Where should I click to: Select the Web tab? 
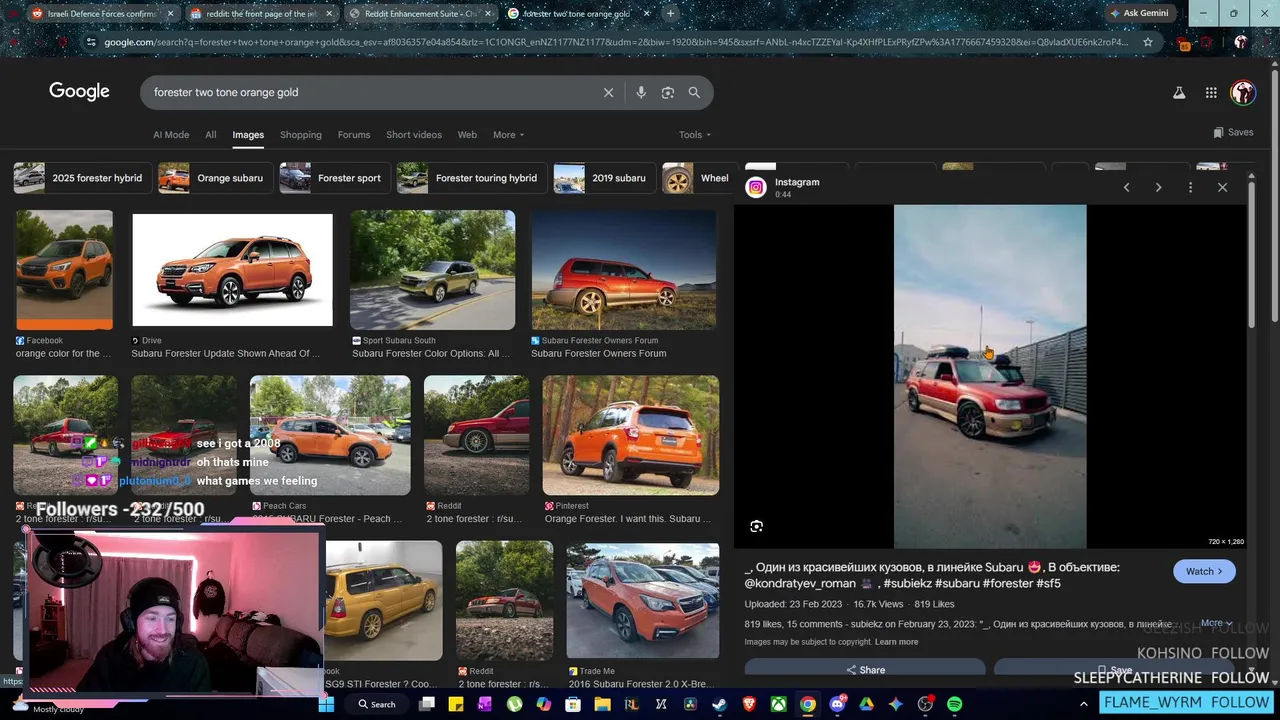coord(467,135)
